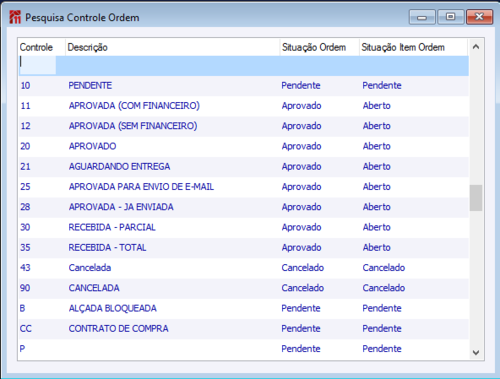The width and height of the screenshot is (500, 379).
Task: Select controle code 20
Action: click(25, 146)
